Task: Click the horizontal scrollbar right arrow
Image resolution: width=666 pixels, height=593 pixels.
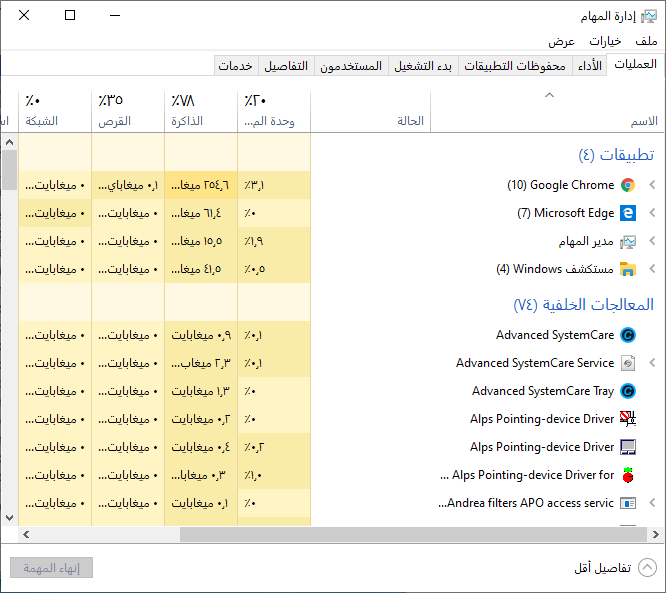Action: 655,534
